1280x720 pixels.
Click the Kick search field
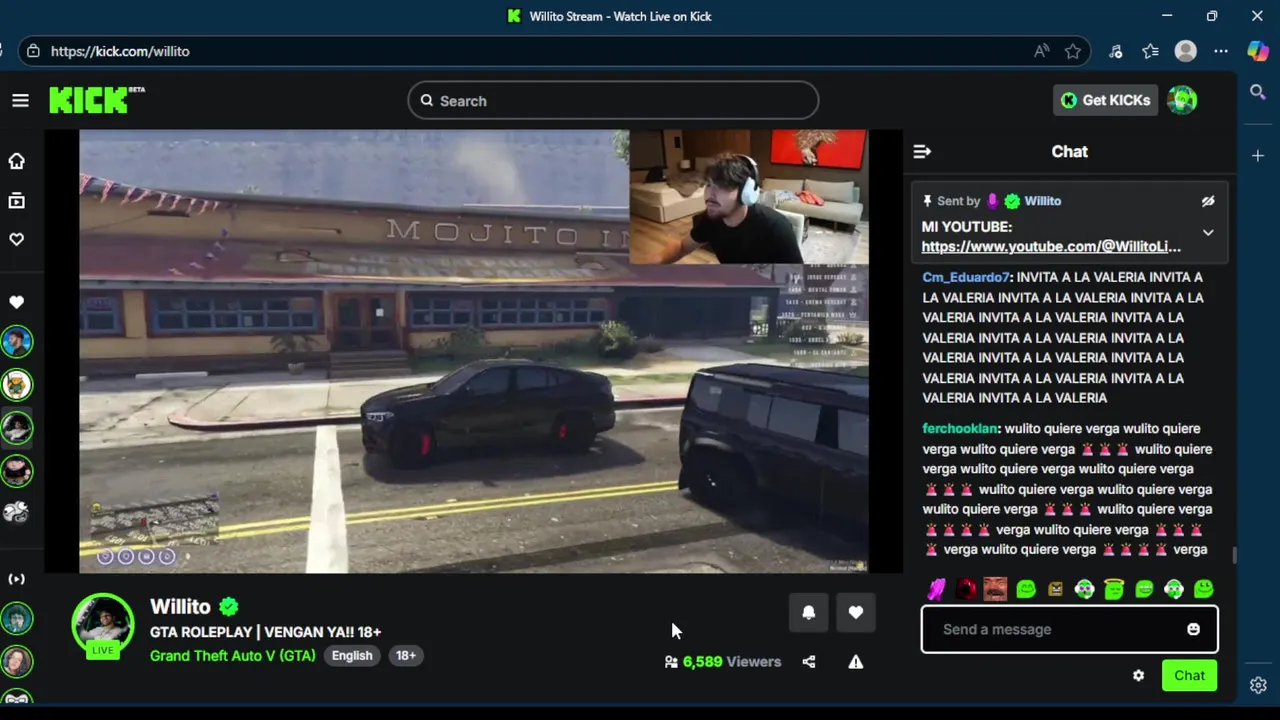613,101
